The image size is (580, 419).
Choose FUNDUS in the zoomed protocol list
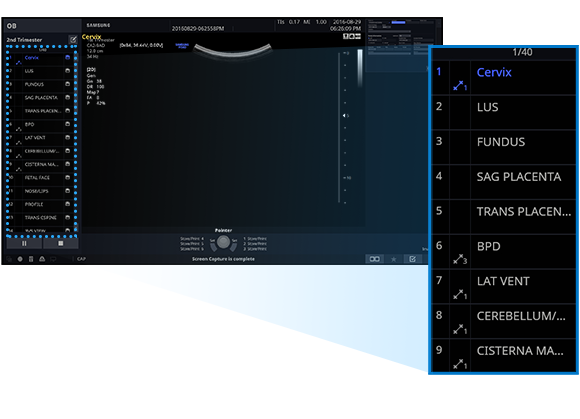coord(504,147)
